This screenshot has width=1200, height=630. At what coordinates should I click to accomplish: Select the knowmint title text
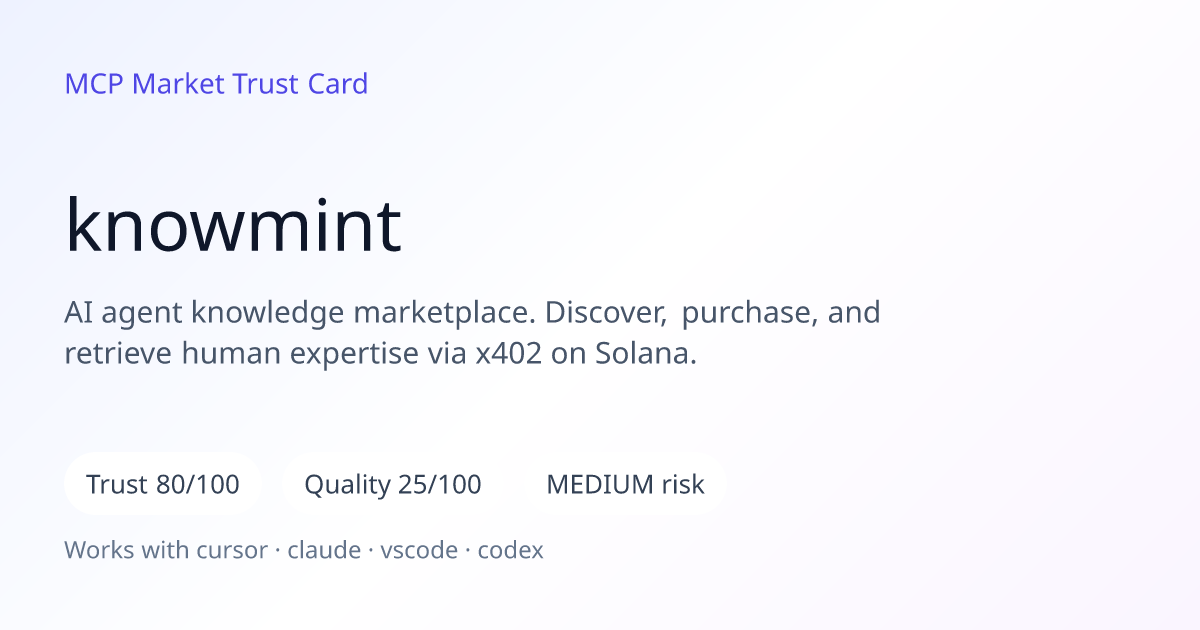click(233, 225)
